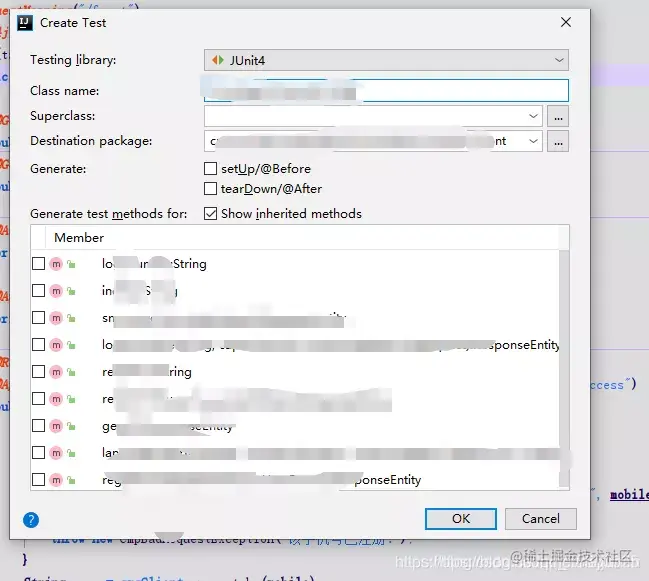Tick the checkbox of the method row starting with 'ge'
This screenshot has width=649, height=581.
tap(38, 426)
